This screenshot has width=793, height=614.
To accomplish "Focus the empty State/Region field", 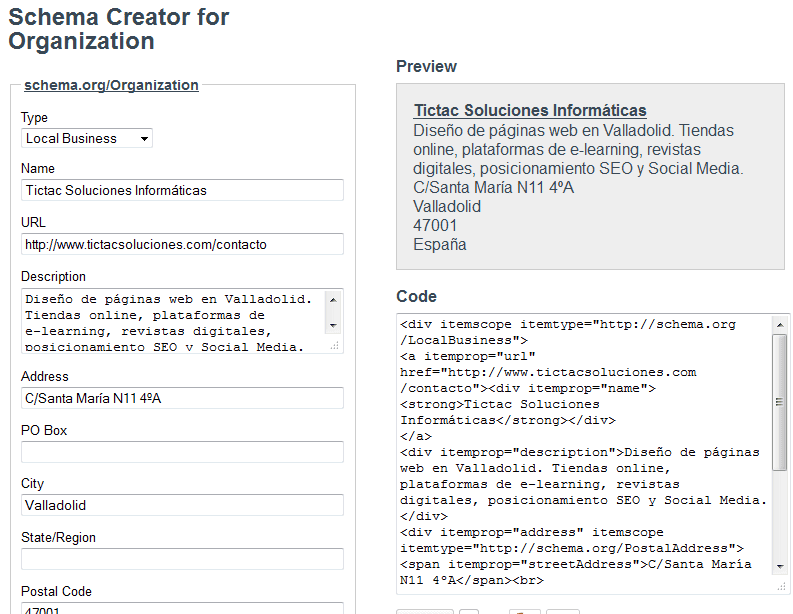I will tap(182, 559).
